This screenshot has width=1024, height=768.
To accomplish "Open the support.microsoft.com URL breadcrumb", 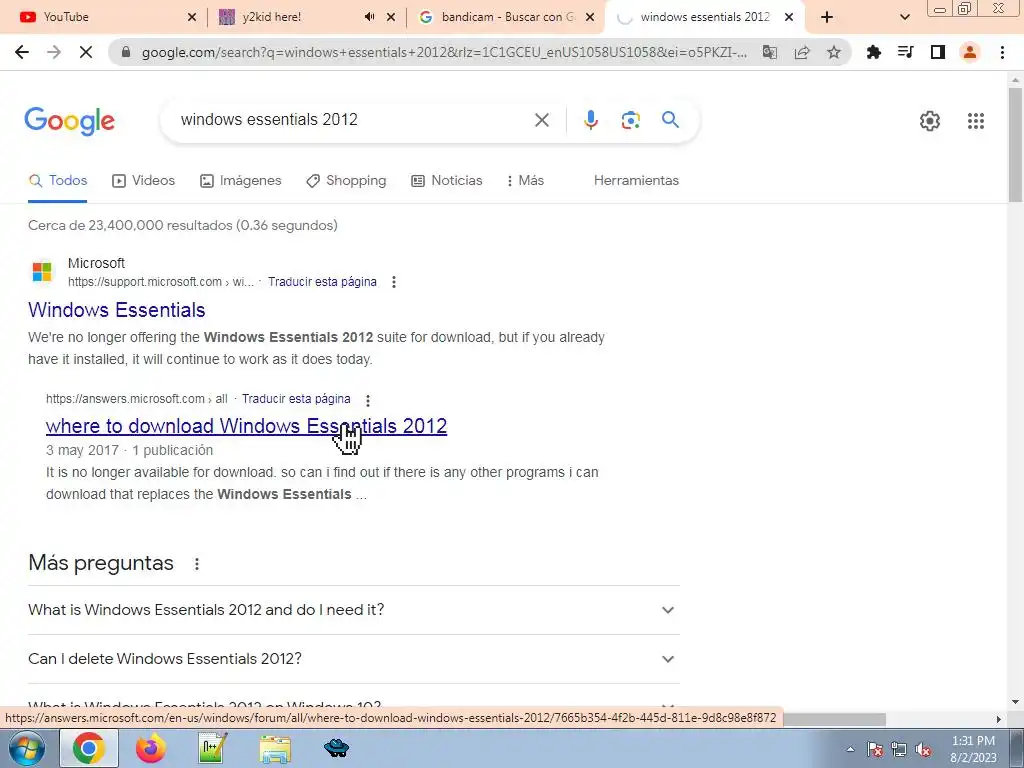I will point(161,282).
